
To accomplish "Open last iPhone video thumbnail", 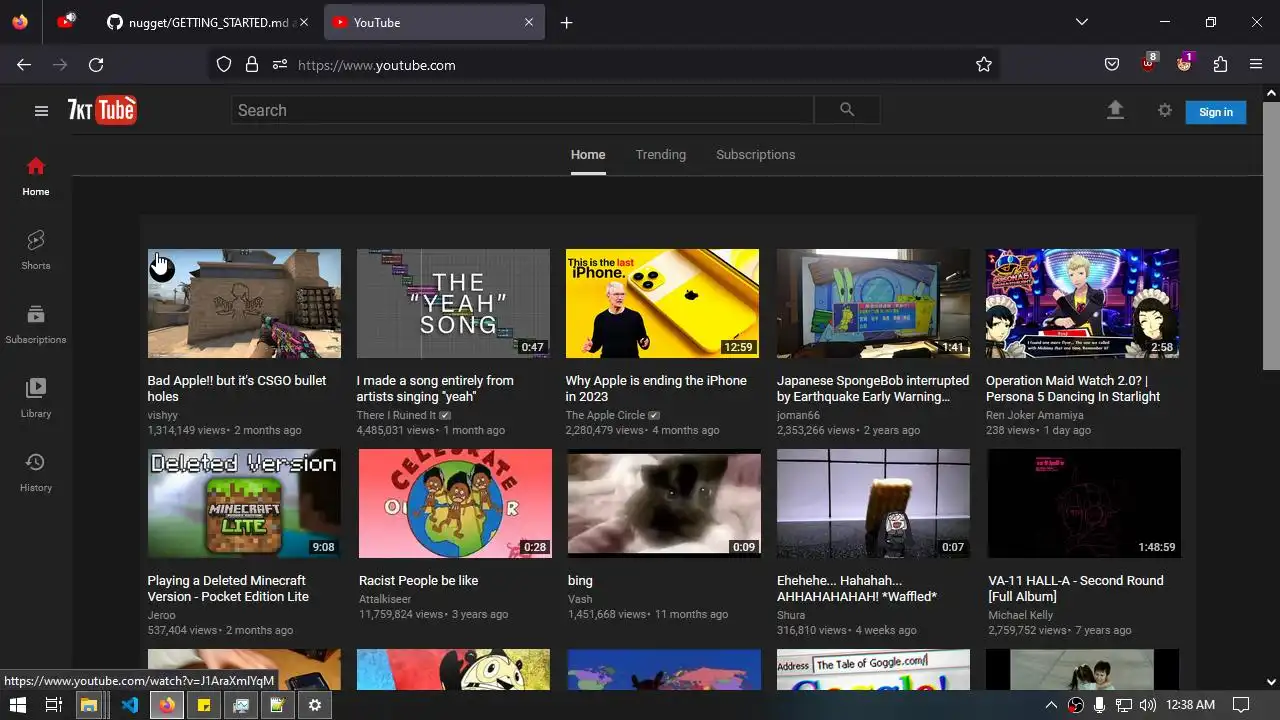I will (662, 303).
